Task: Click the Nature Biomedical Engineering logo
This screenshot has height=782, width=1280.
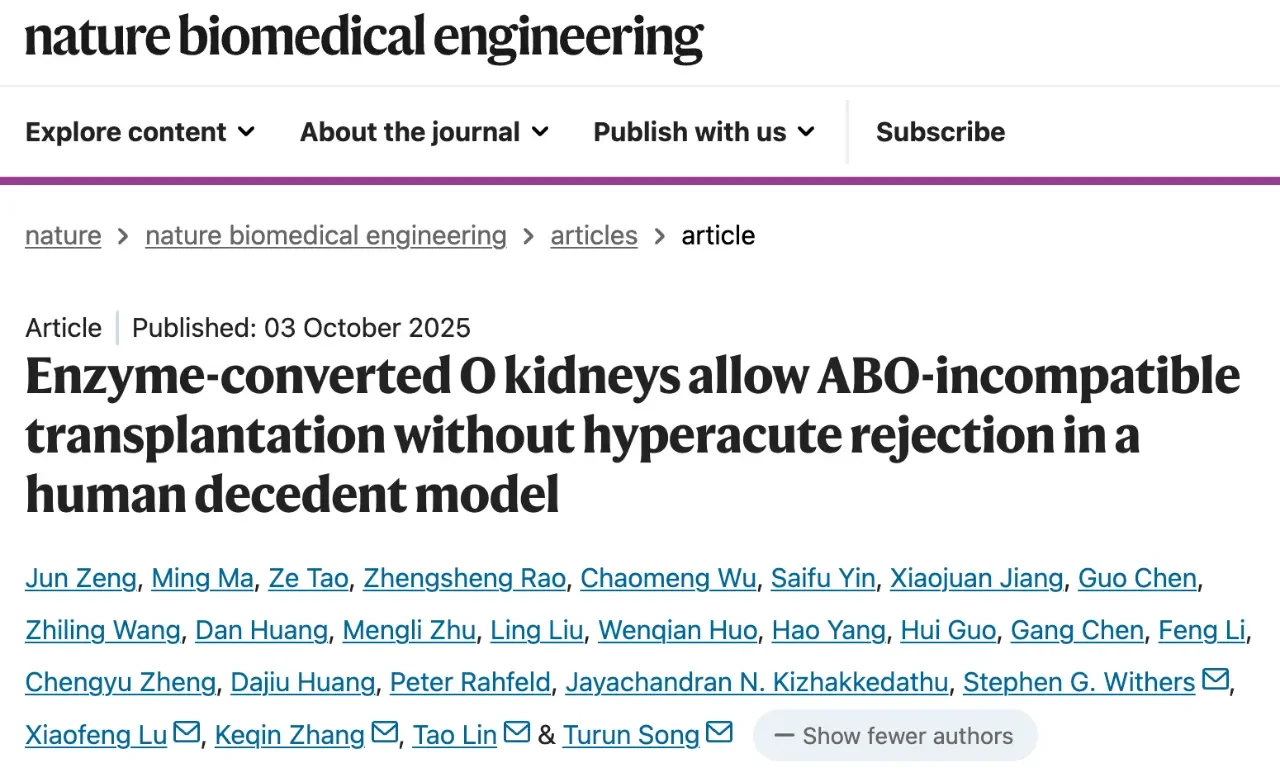Action: tap(364, 38)
